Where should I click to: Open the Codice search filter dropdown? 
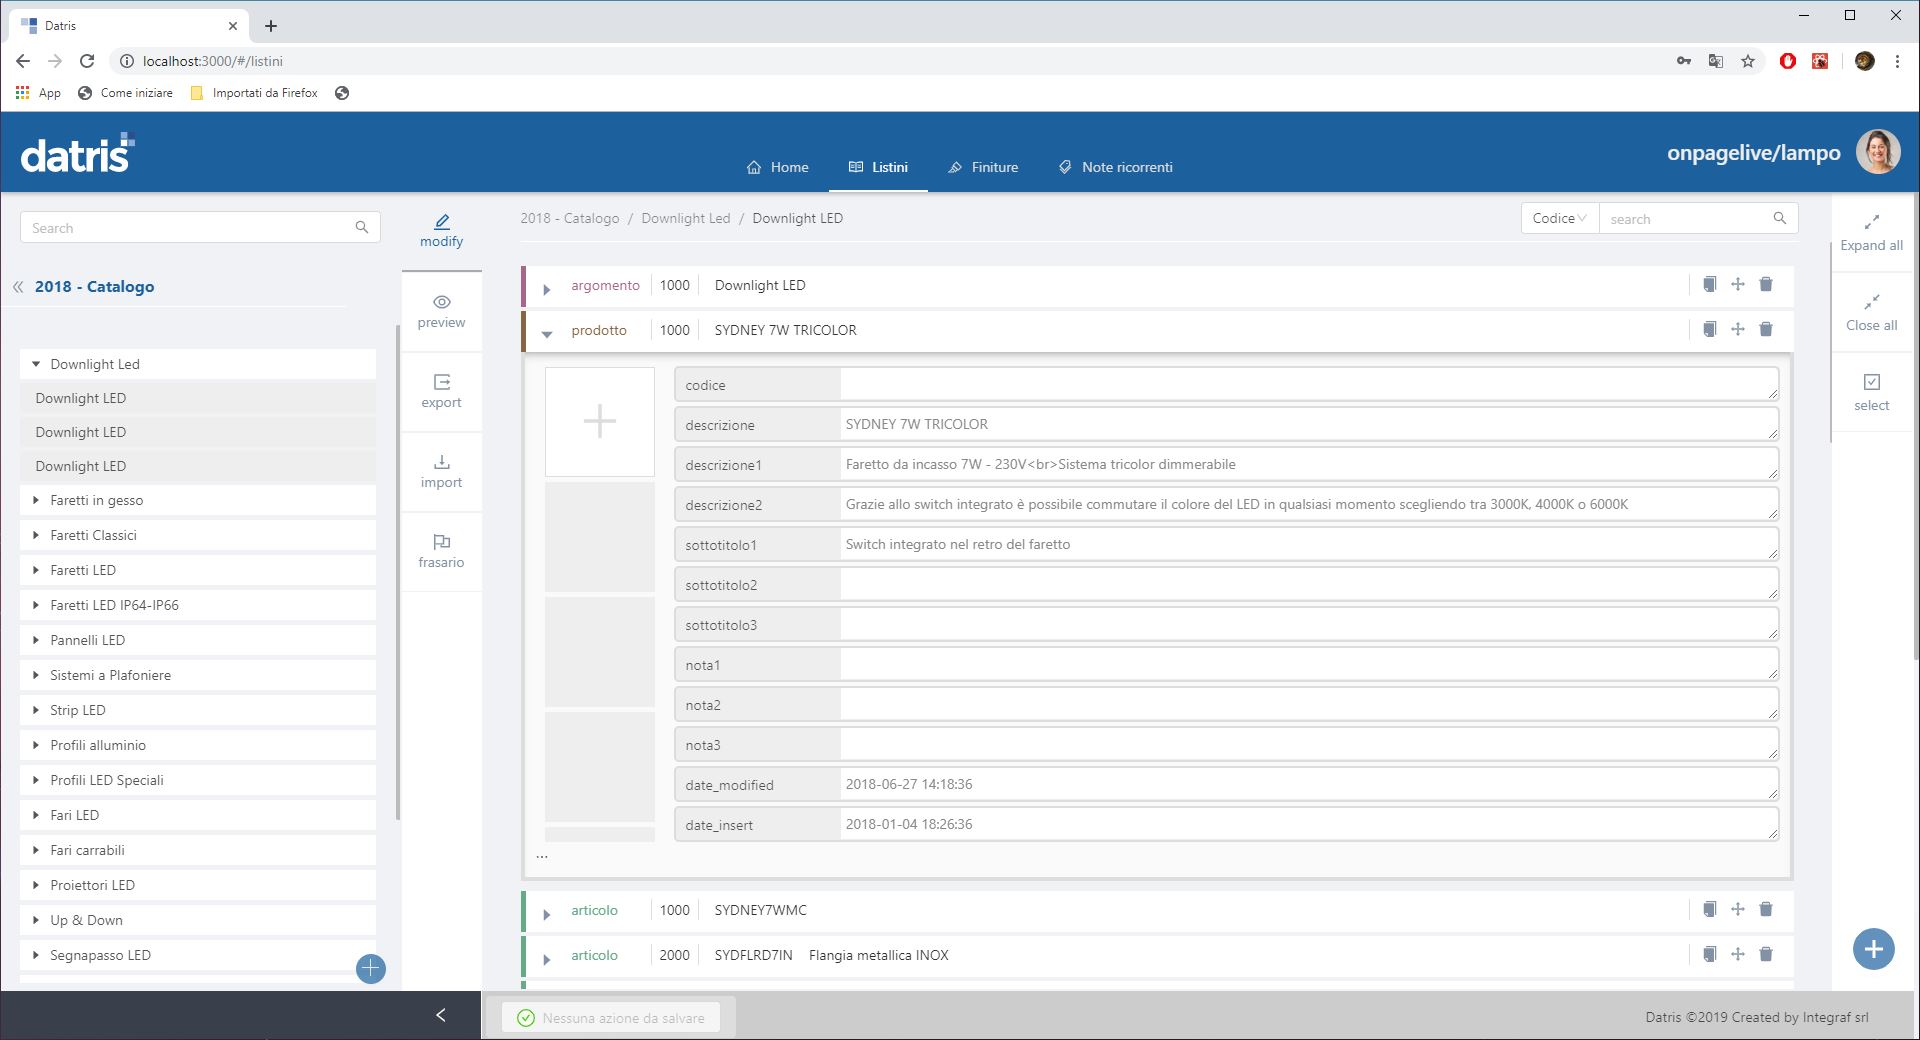click(x=1559, y=218)
